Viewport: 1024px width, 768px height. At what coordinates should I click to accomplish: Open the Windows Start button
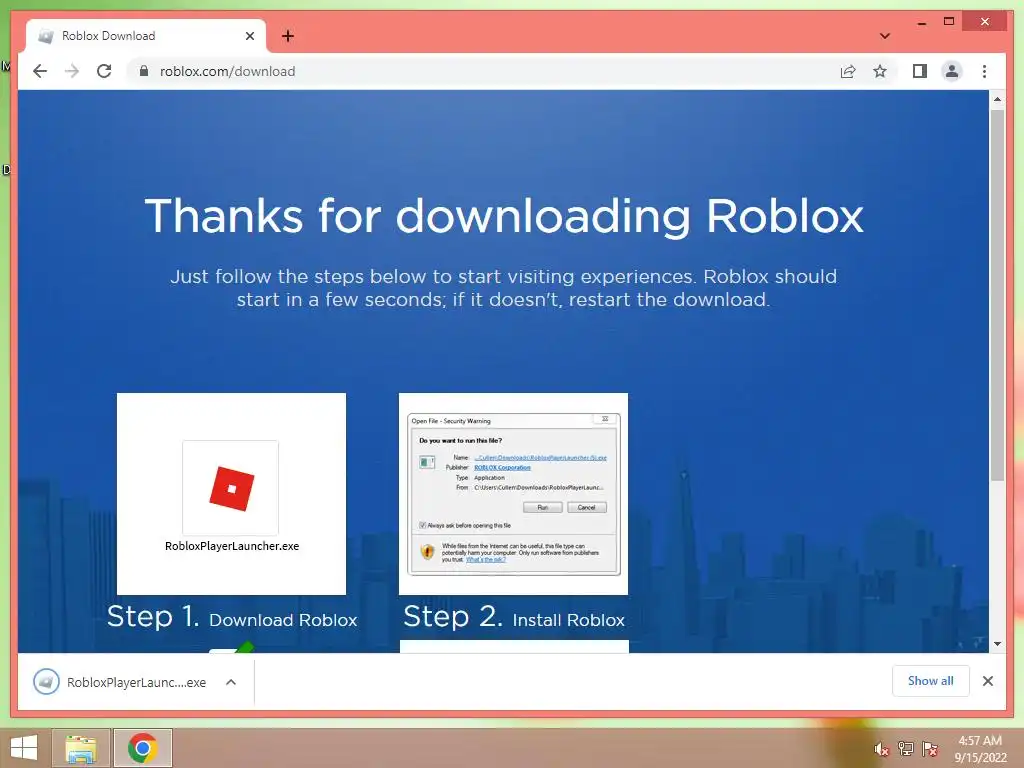pos(24,748)
